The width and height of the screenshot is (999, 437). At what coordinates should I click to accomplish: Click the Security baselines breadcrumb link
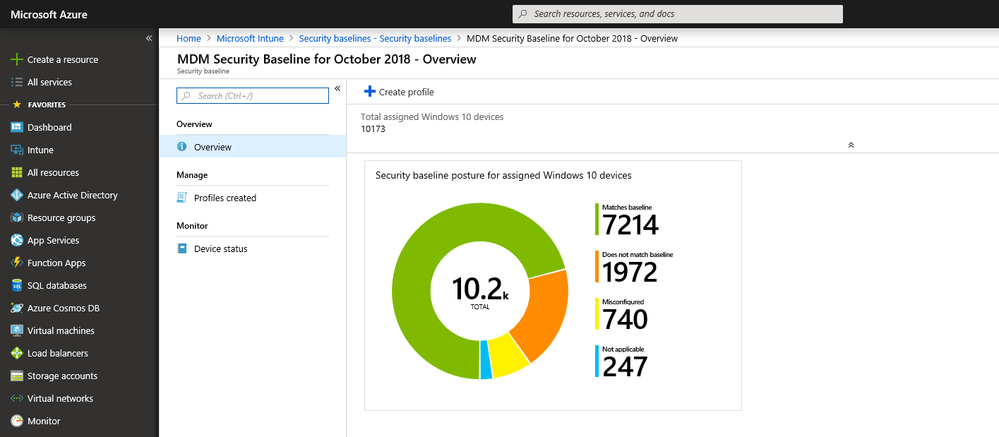click(x=375, y=38)
